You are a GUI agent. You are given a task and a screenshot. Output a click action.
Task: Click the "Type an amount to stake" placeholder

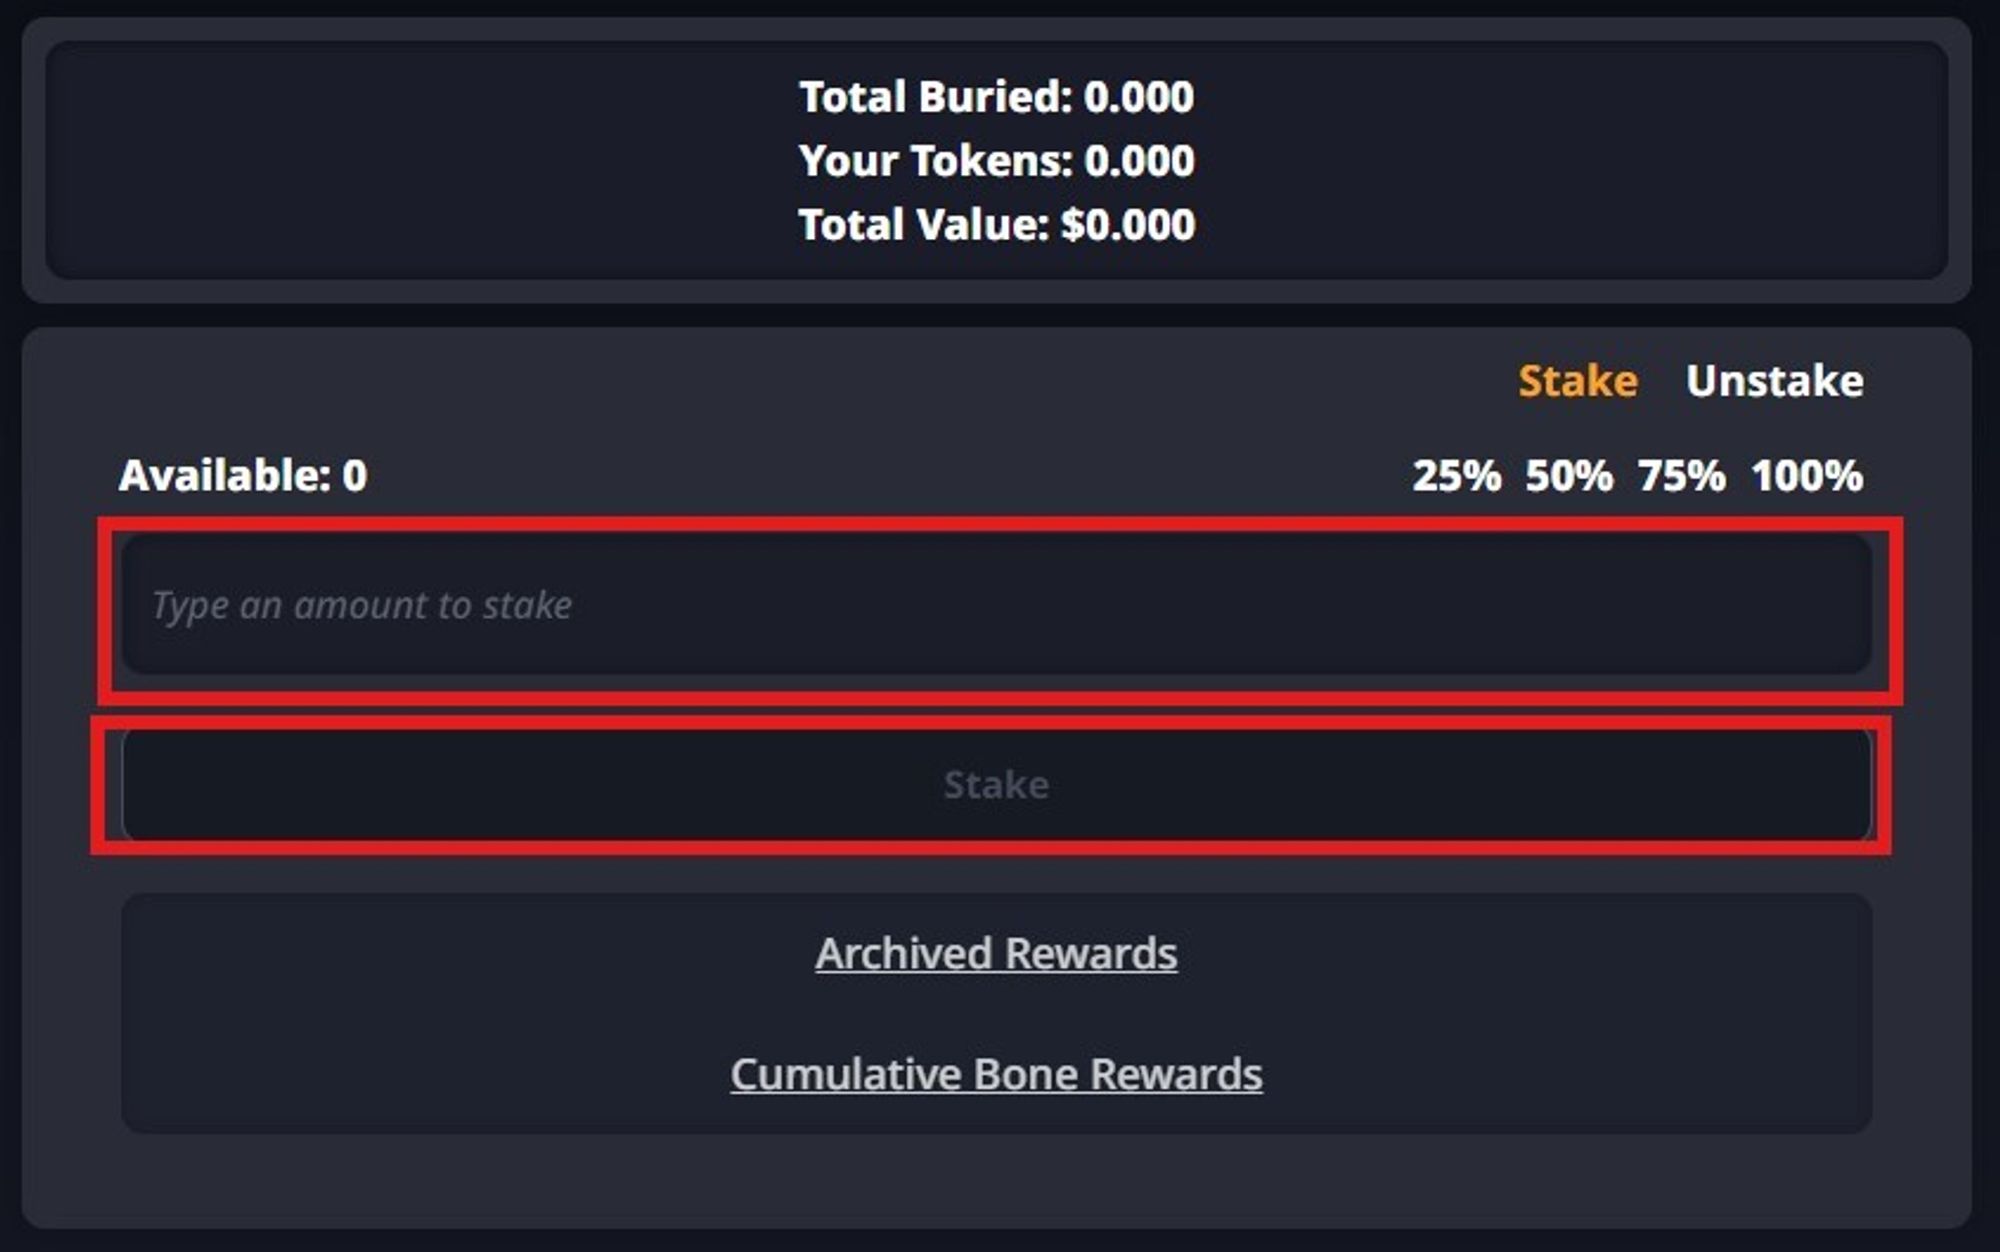[x=362, y=605]
